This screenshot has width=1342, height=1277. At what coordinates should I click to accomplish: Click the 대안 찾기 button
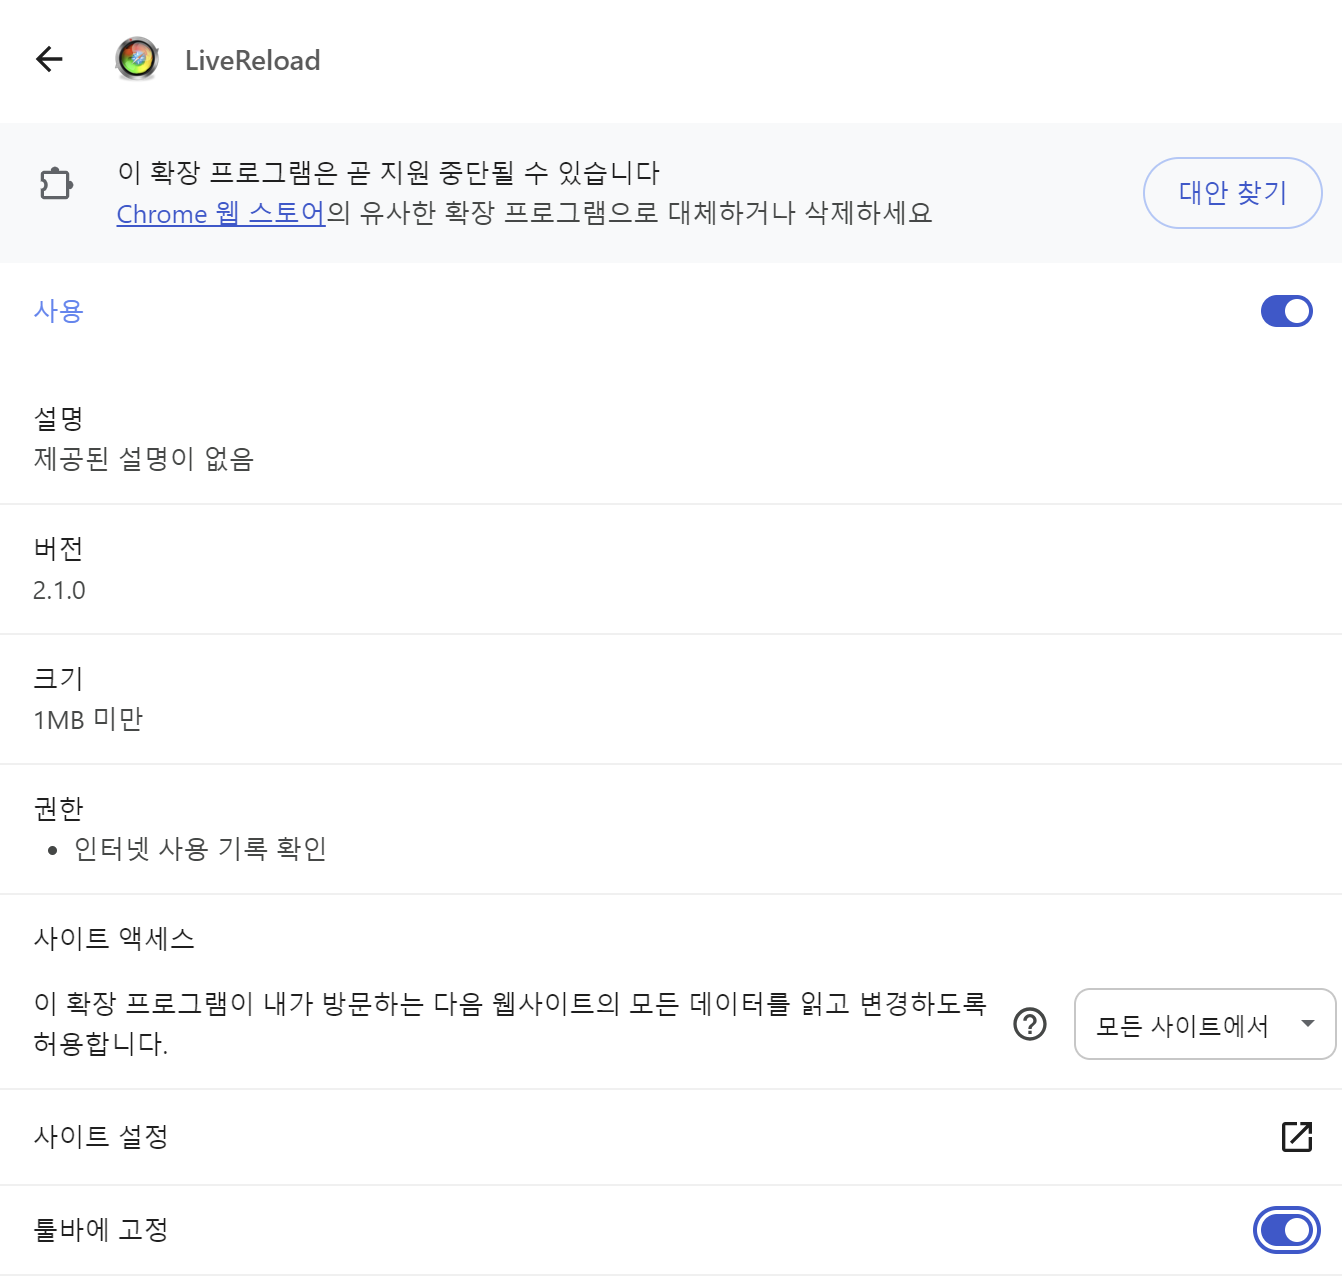tap(1232, 193)
